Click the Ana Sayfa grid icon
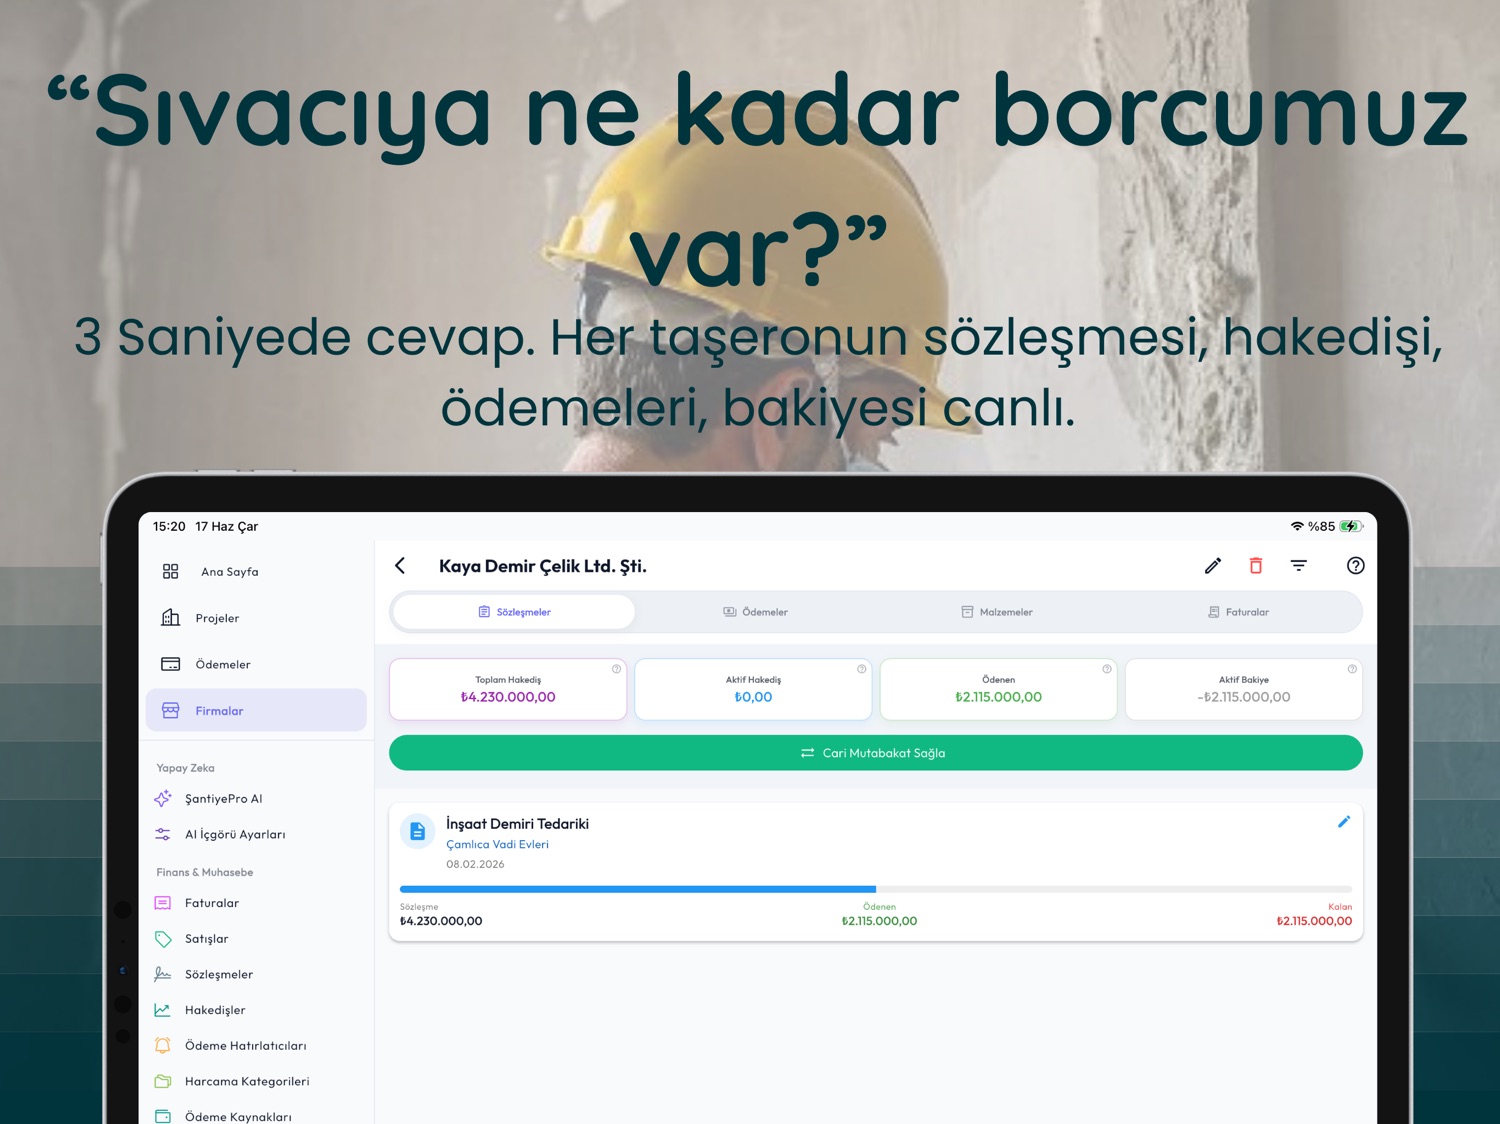The width and height of the screenshot is (1500, 1124). point(171,571)
